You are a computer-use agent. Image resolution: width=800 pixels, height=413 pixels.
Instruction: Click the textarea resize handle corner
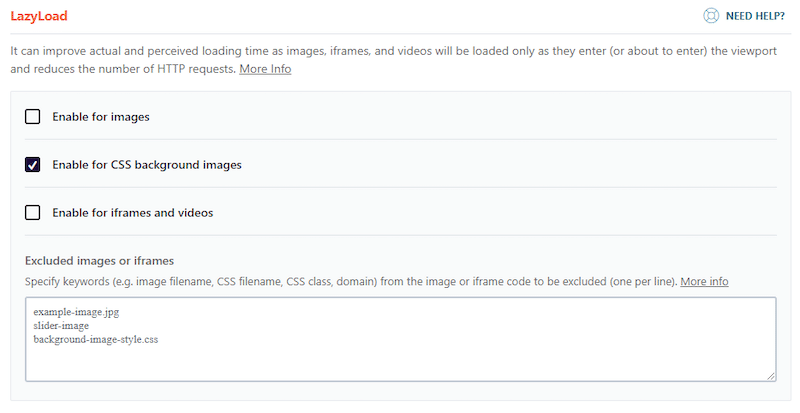(770, 375)
